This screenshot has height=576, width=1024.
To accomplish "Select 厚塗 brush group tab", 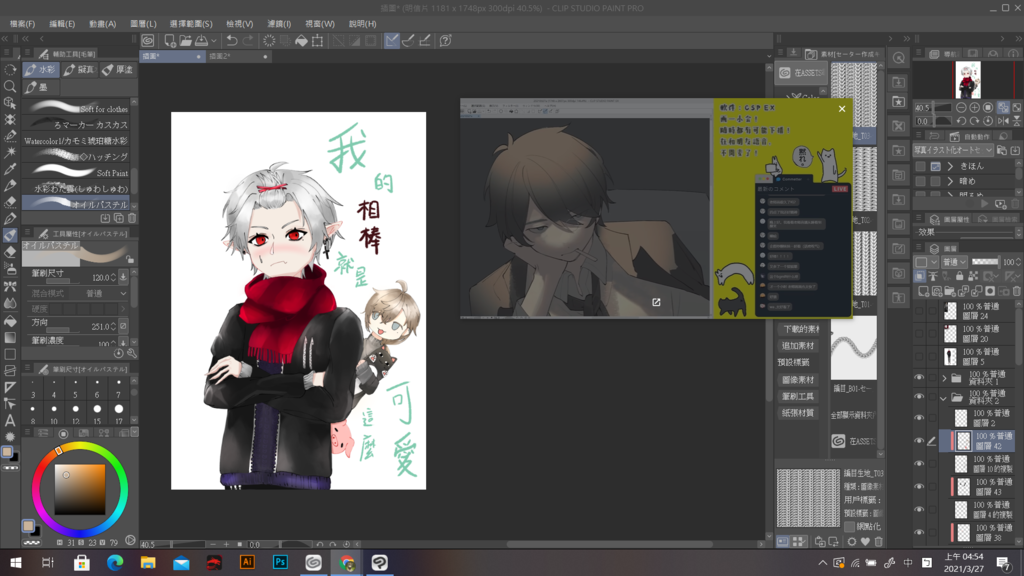I will click(118, 69).
